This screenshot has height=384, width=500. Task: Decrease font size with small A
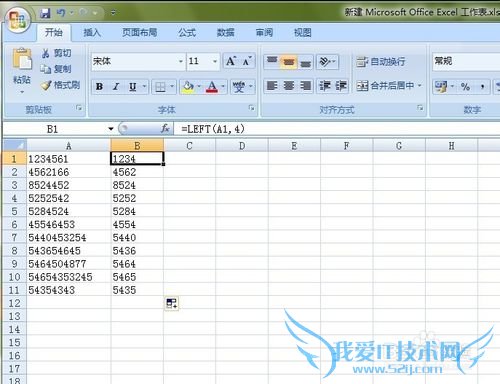pos(247,61)
